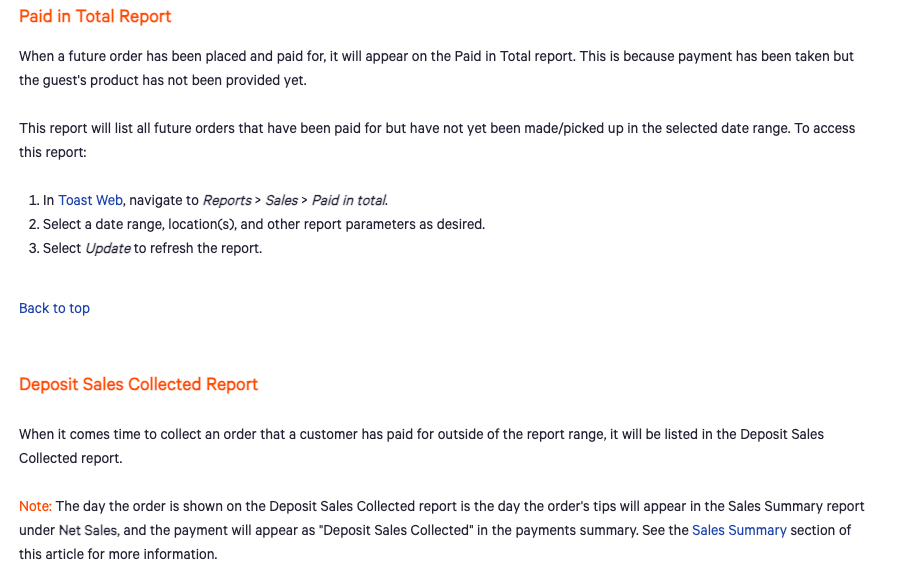Click 'this article for more information' text
Screen dimensions: 898x576
[118, 554]
